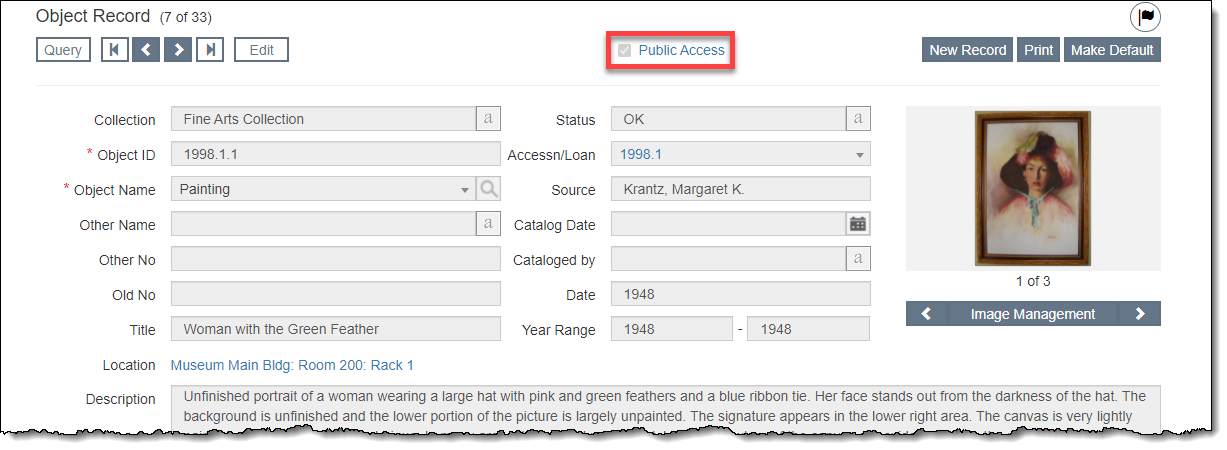Open authority list for Collection field
1227x450 pixels.
click(x=488, y=119)
